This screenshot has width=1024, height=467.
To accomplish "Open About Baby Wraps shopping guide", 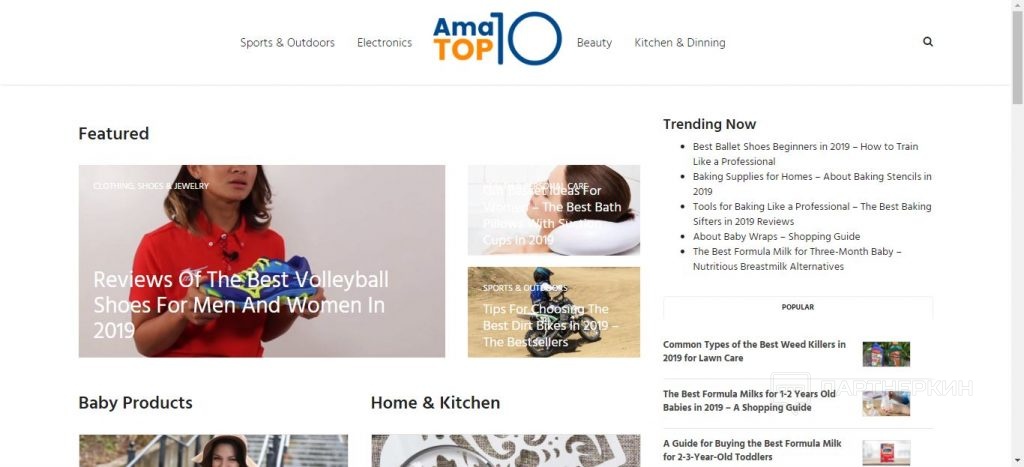I will coord(776,236).
